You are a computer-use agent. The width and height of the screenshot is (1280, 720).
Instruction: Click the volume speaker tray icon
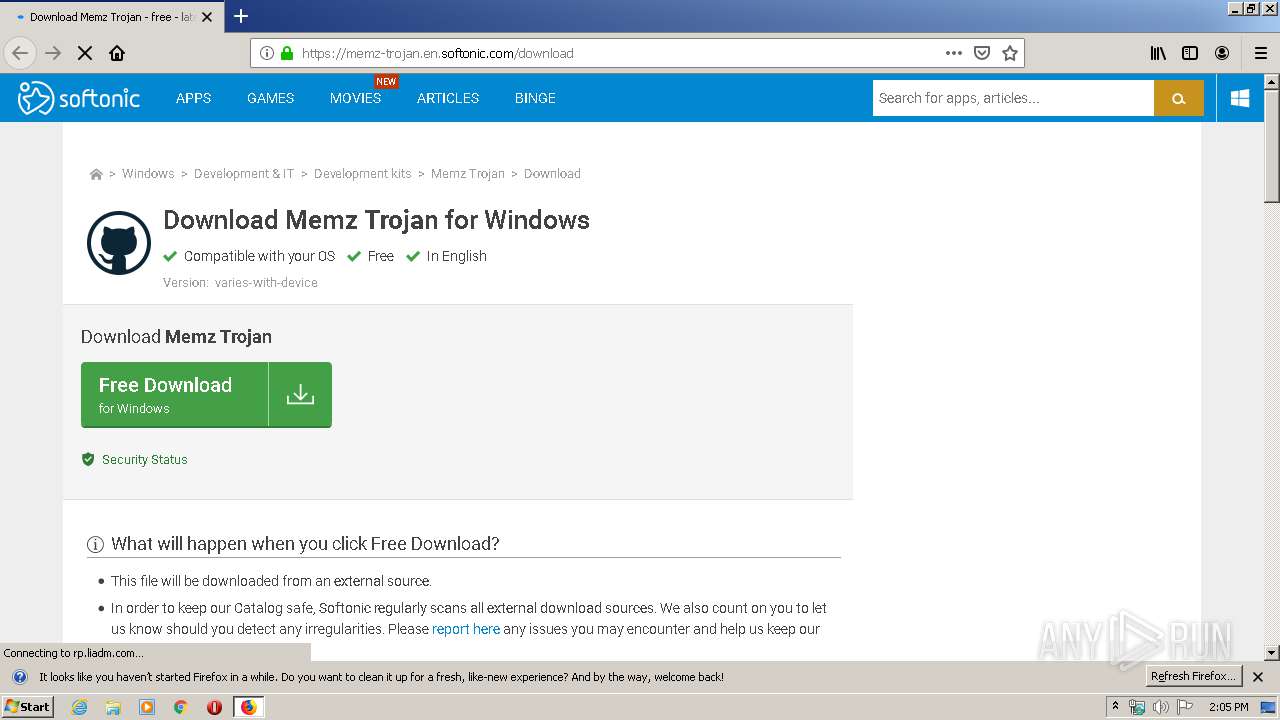[x=1160, y=707]
